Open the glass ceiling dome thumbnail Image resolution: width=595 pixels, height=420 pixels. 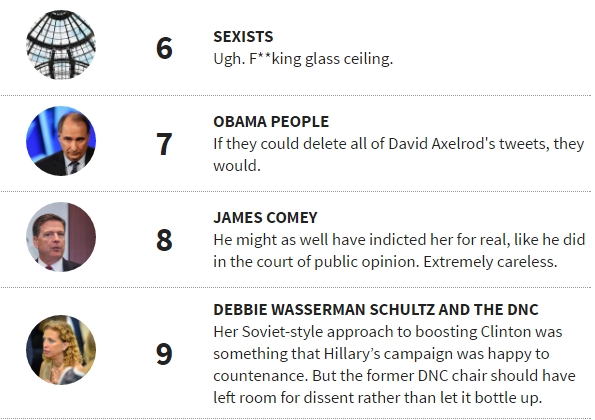61,45
